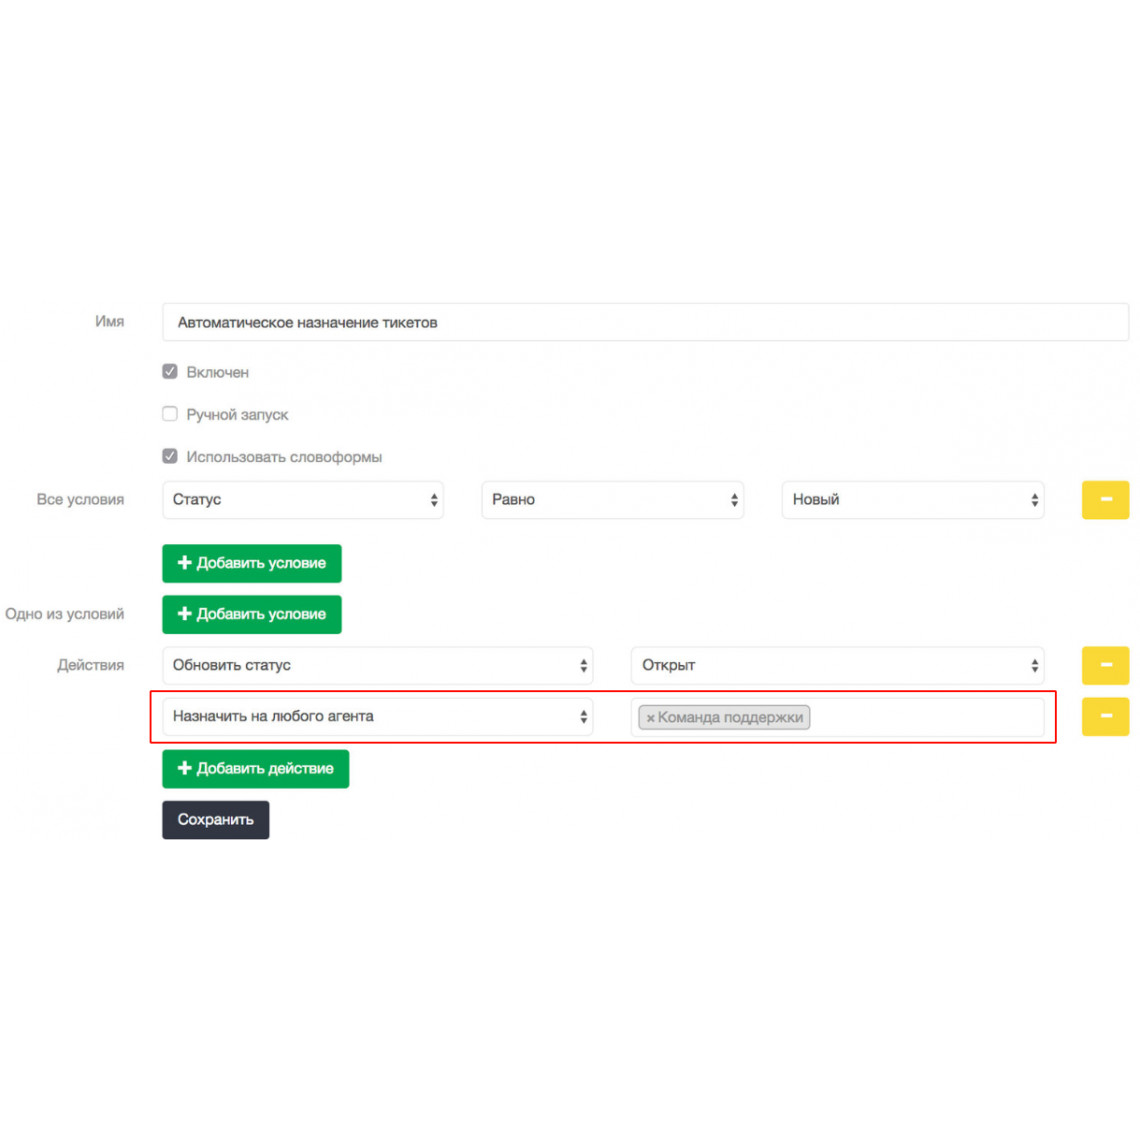Click the Использовать словоформы label

coord(284,457)
